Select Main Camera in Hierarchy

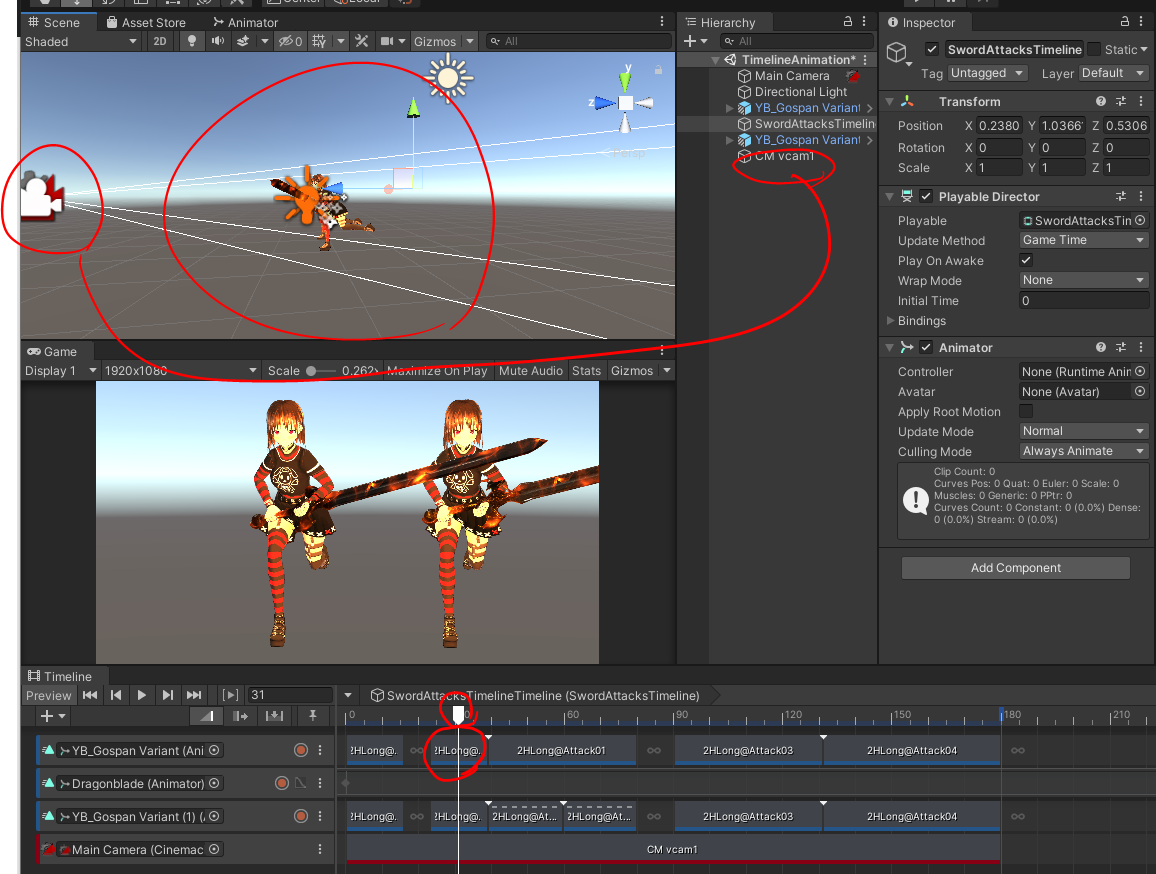792,75
